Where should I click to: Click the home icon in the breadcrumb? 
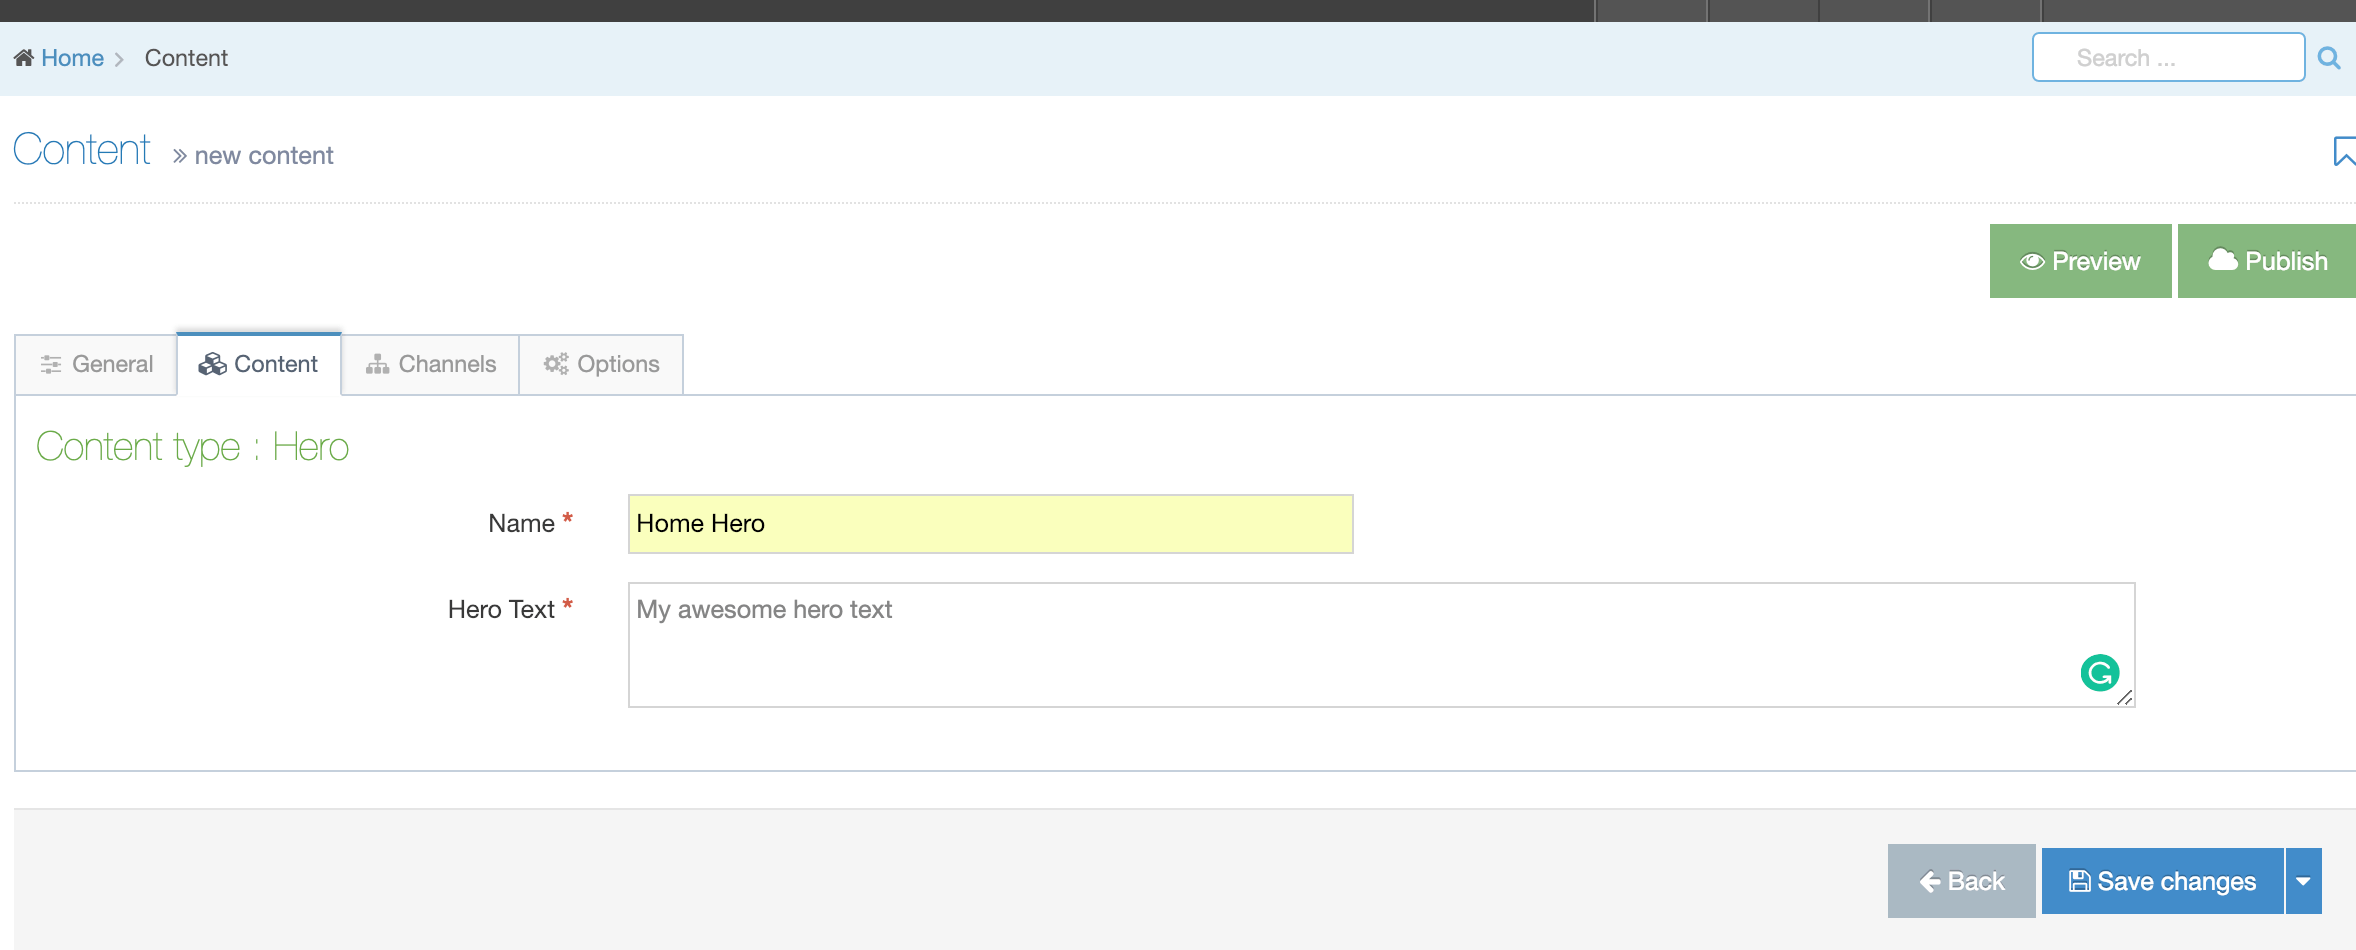(24, 58)
